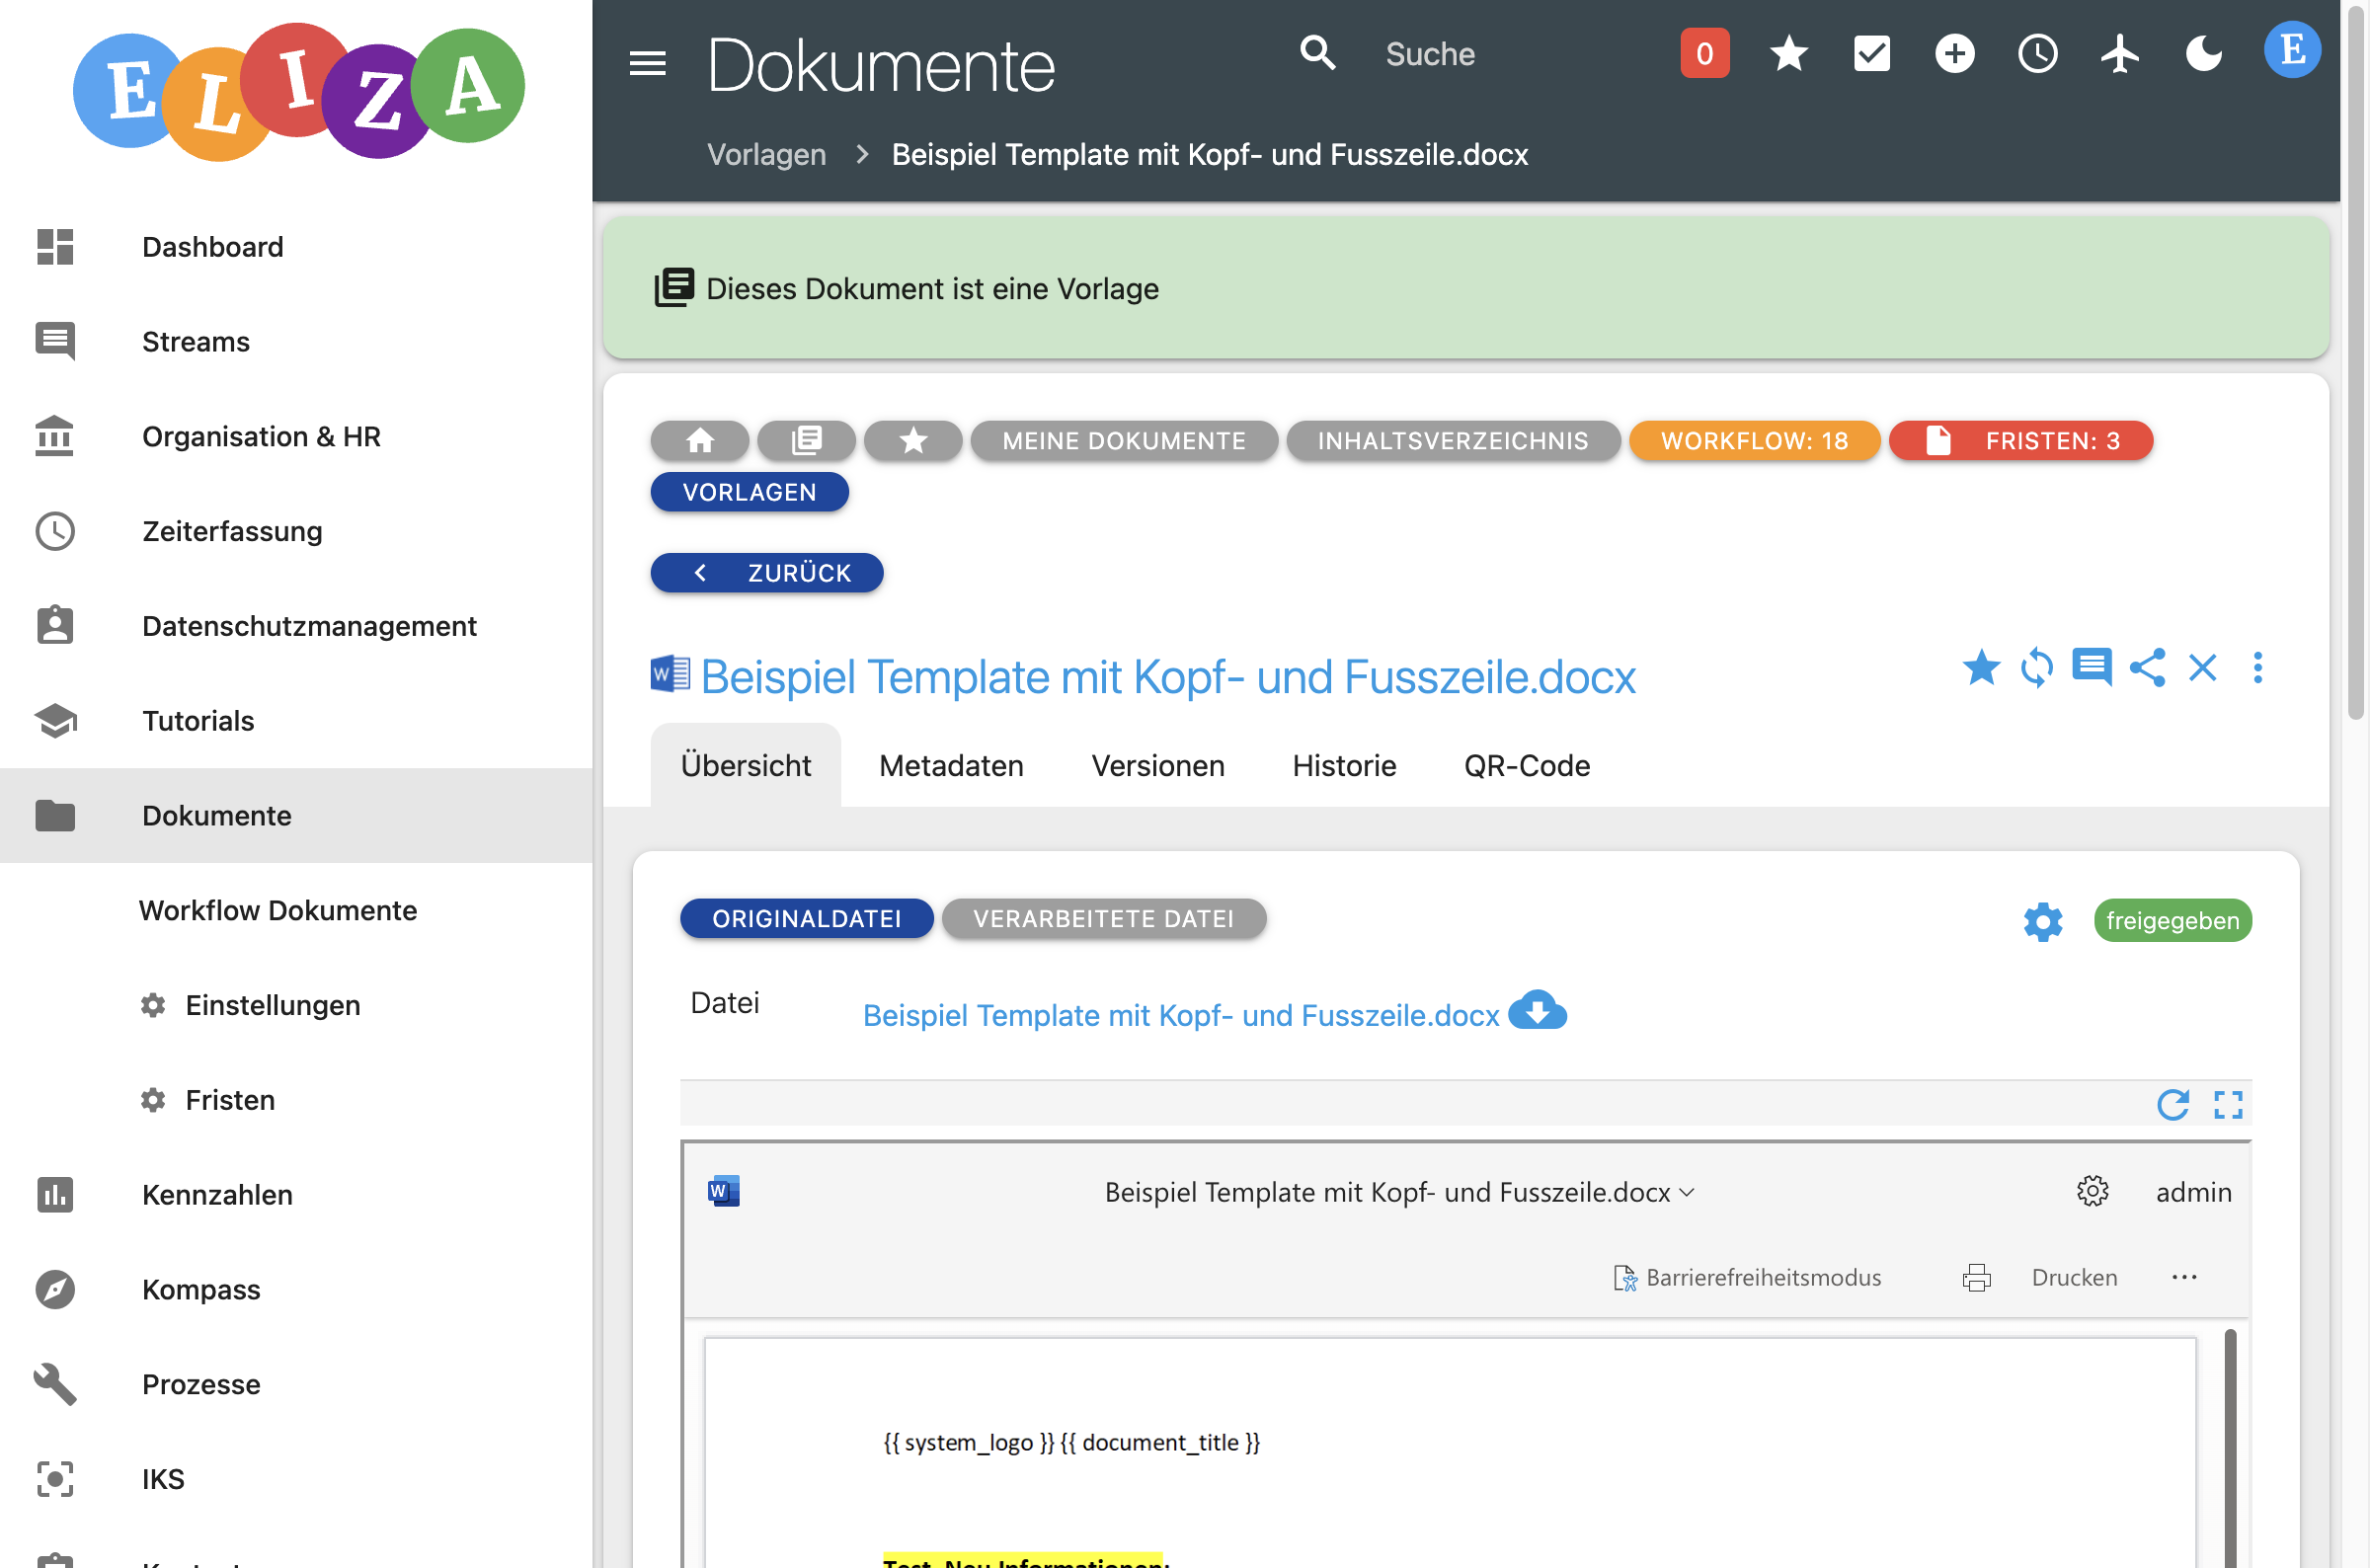
Task: Open WORKFLOW: 18 chip
Action: click(1754, 441)
